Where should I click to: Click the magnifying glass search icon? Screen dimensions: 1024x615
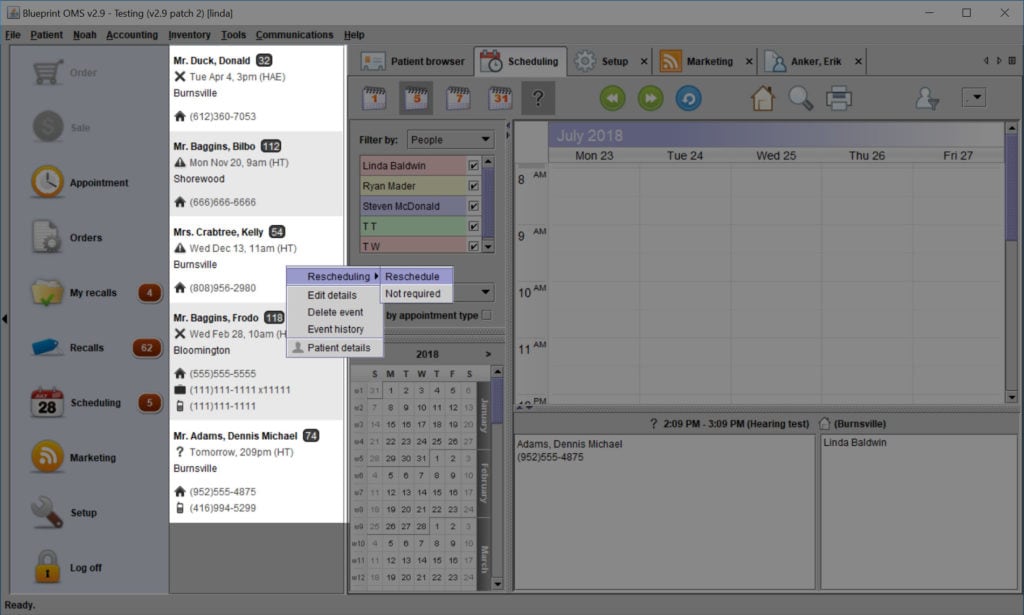[801, 98]
